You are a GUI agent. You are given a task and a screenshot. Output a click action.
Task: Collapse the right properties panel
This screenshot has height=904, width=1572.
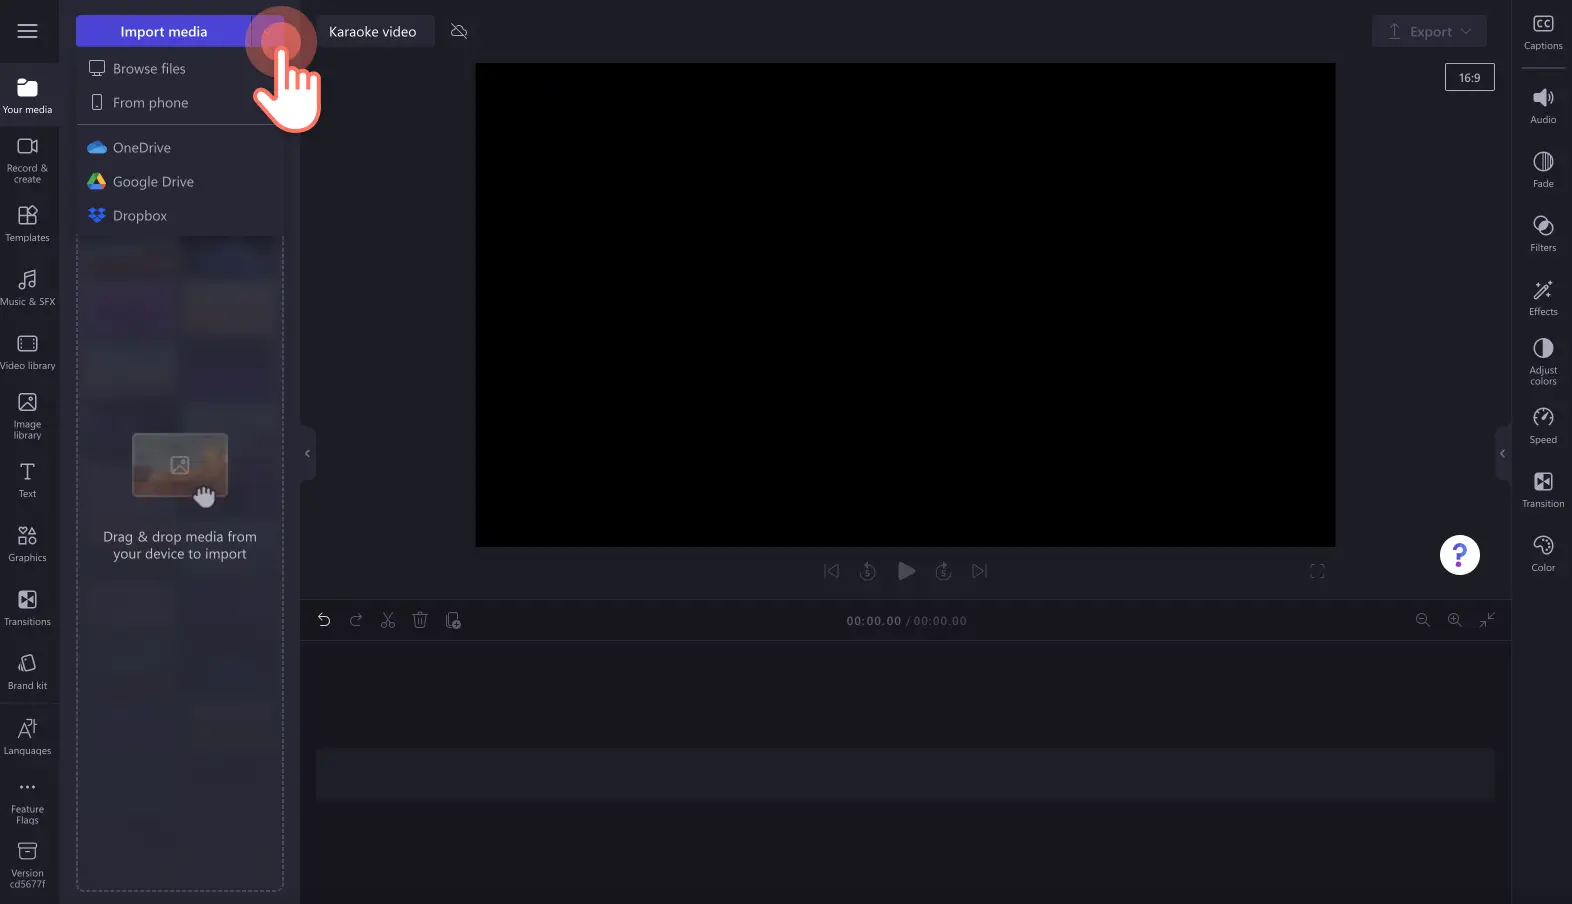coord(1502,454)
